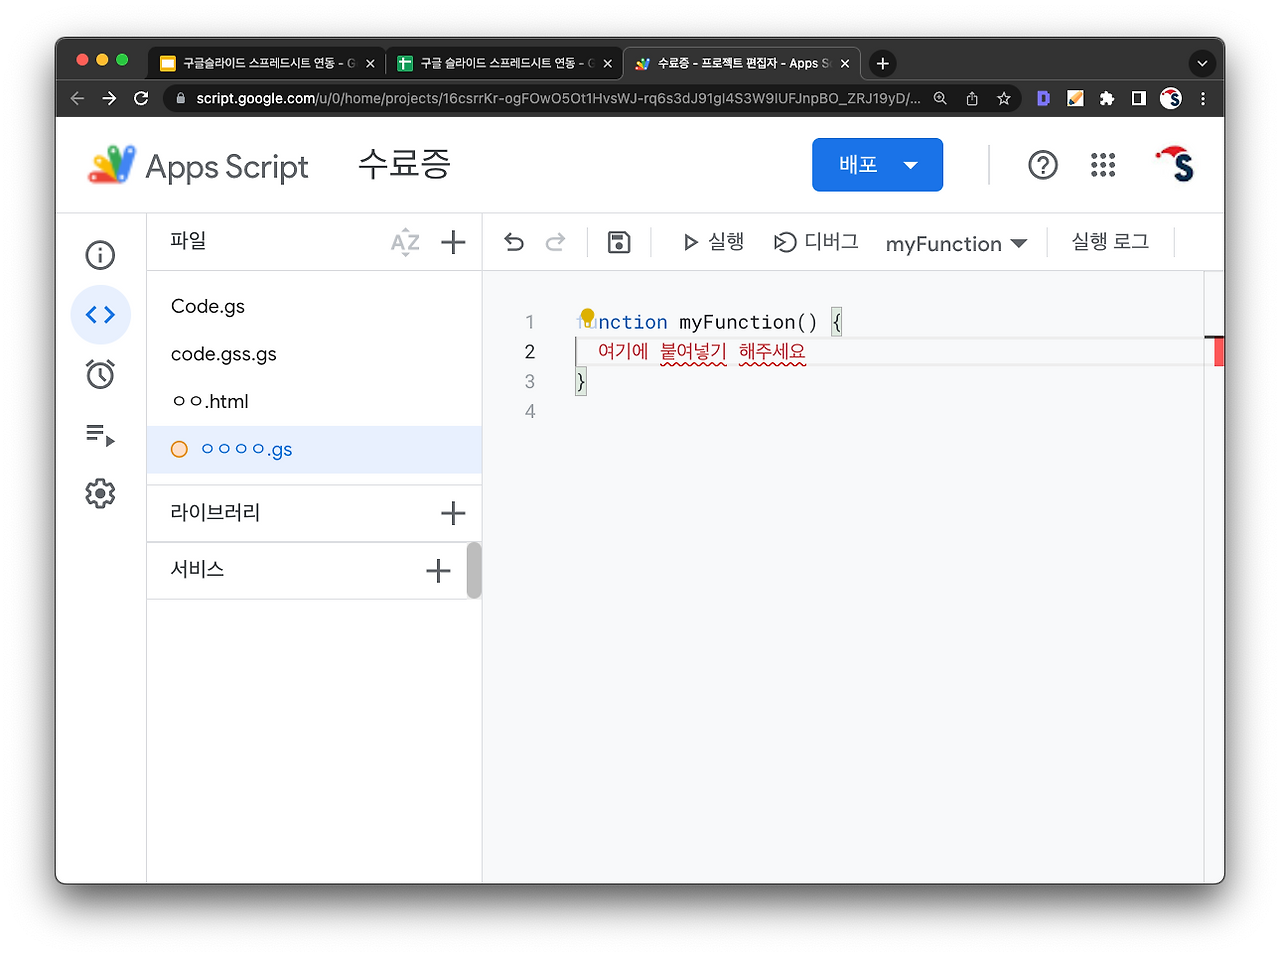Open the 실행 로그 execution log

click(x=1110, y=242)
